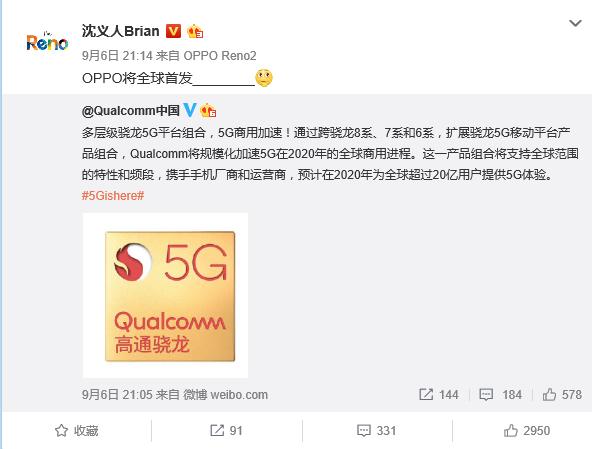Open 沈义人Brian's profile name link
Viewport: 592px width, 449px height.
click(120, 31)
